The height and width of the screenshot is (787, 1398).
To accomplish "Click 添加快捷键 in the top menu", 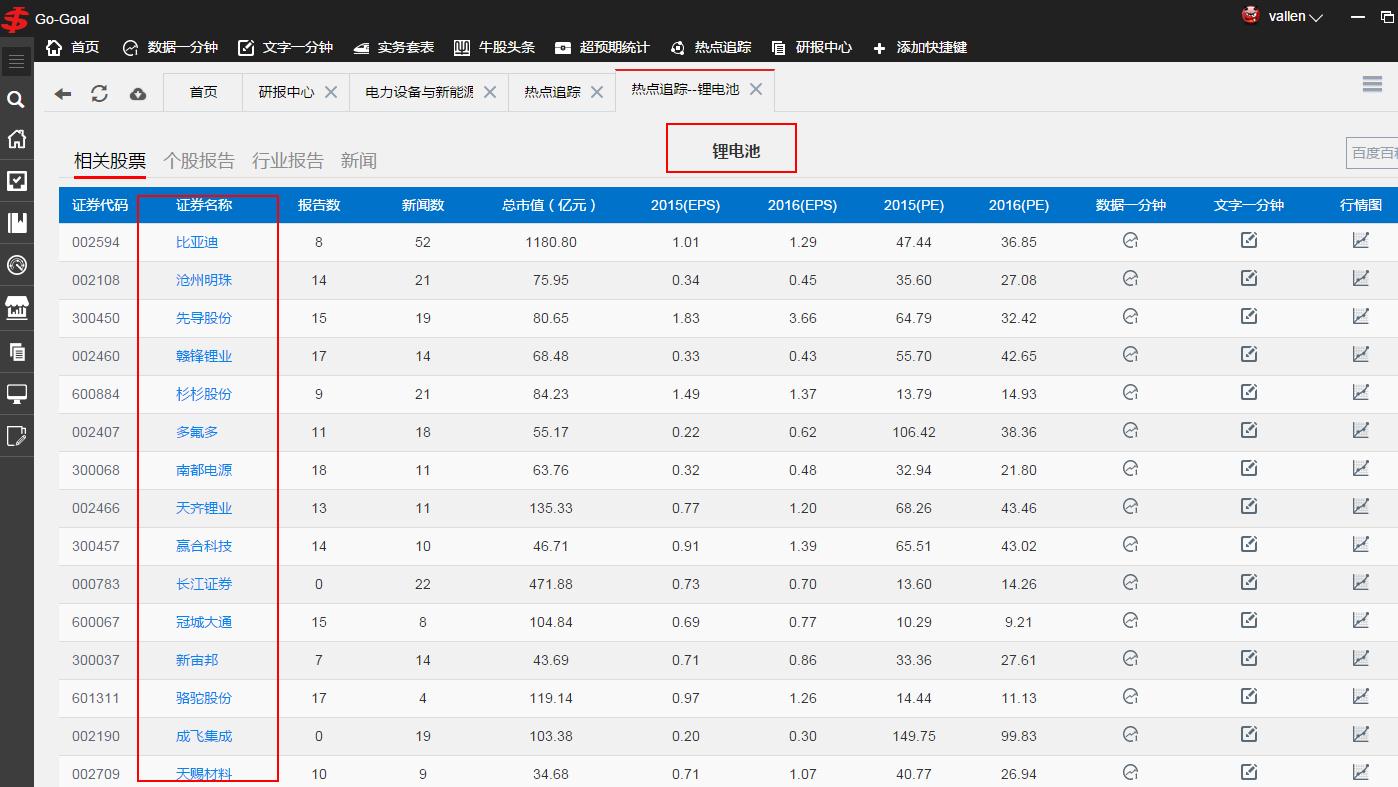I will click(x=920, y=47).
